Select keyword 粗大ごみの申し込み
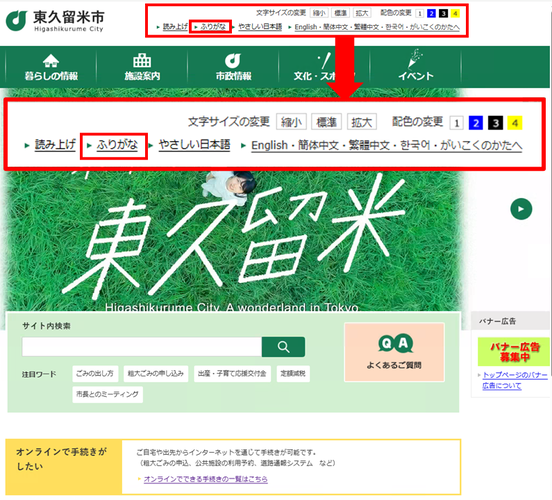Viewport: 552px width, 500px height. click(156, 374)
